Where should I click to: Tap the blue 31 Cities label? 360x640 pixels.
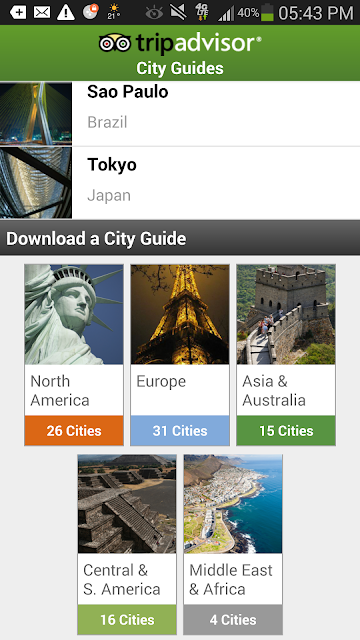point(180,431)
